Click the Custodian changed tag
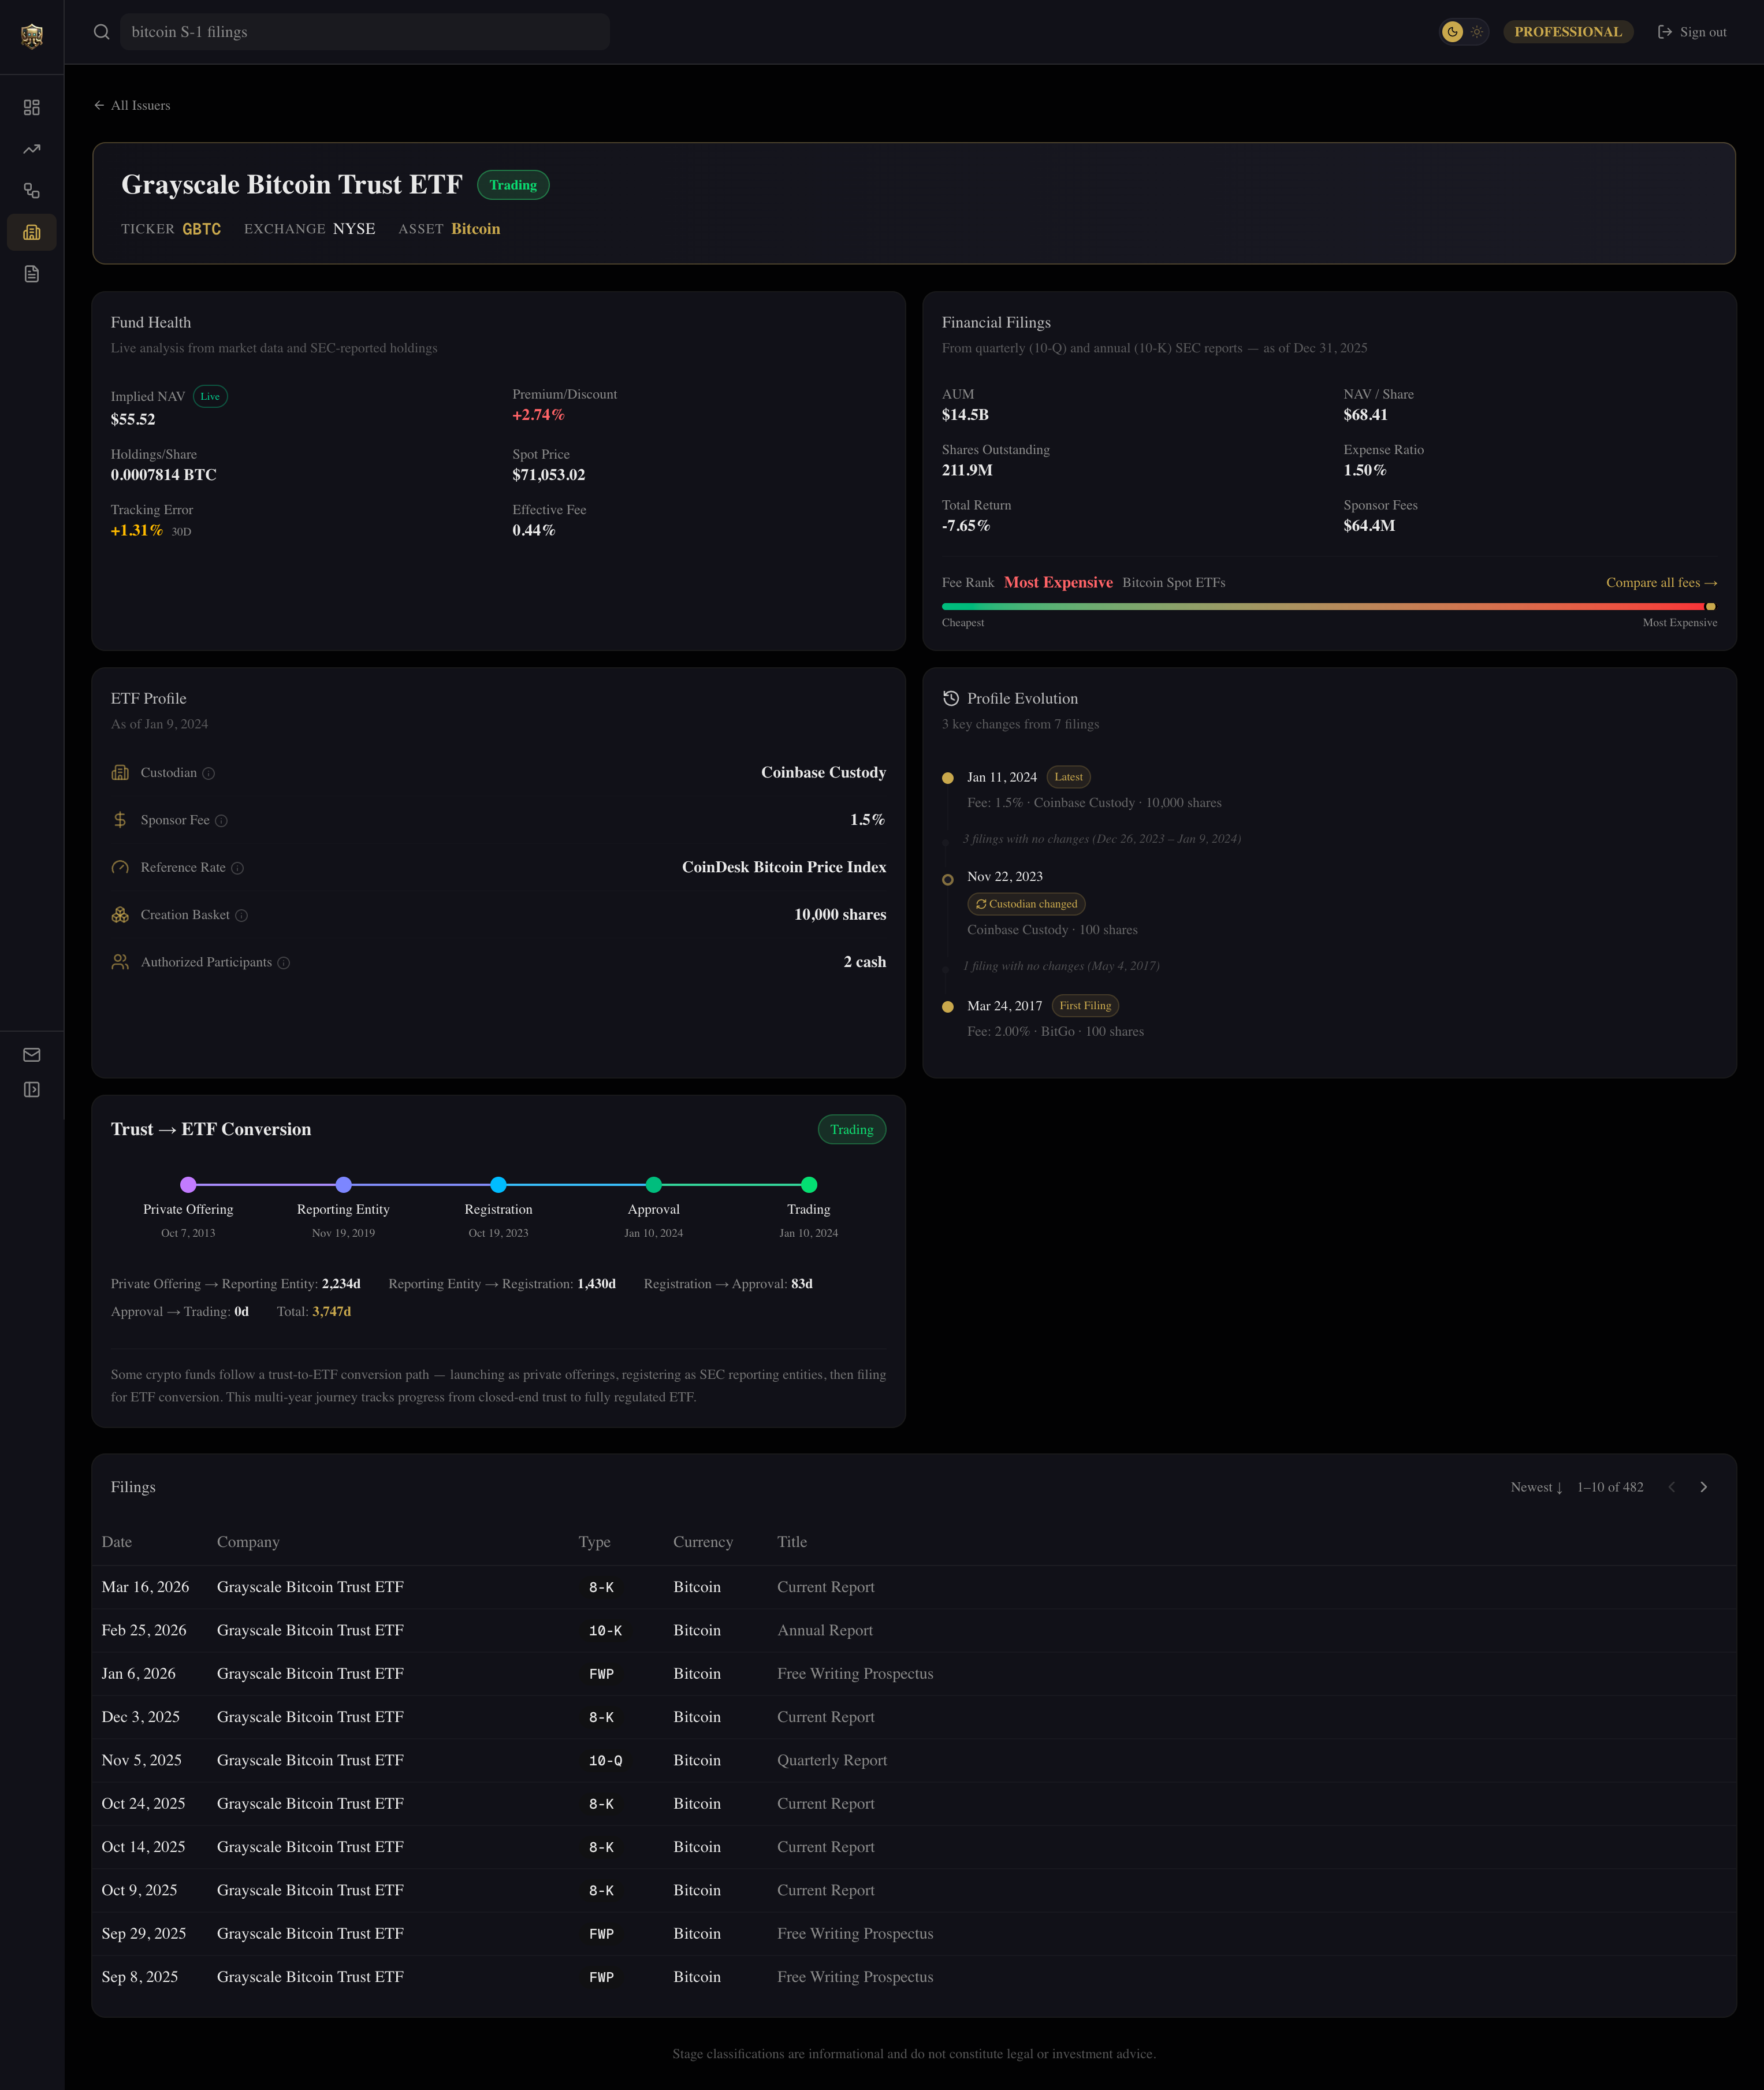Viewport: 1764px width, 2090px height. [1026, 904]
